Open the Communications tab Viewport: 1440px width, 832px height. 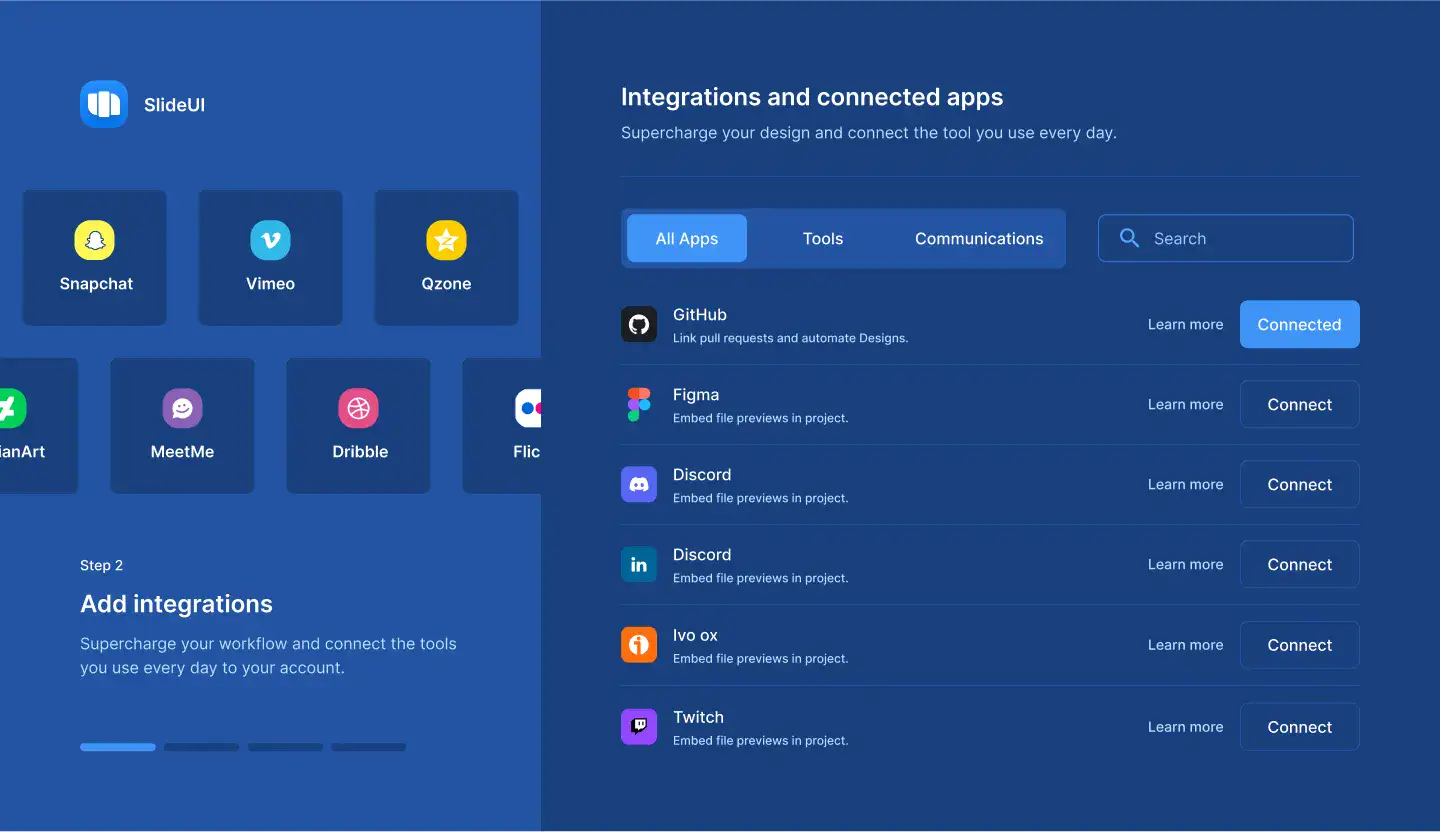[979, 238]
